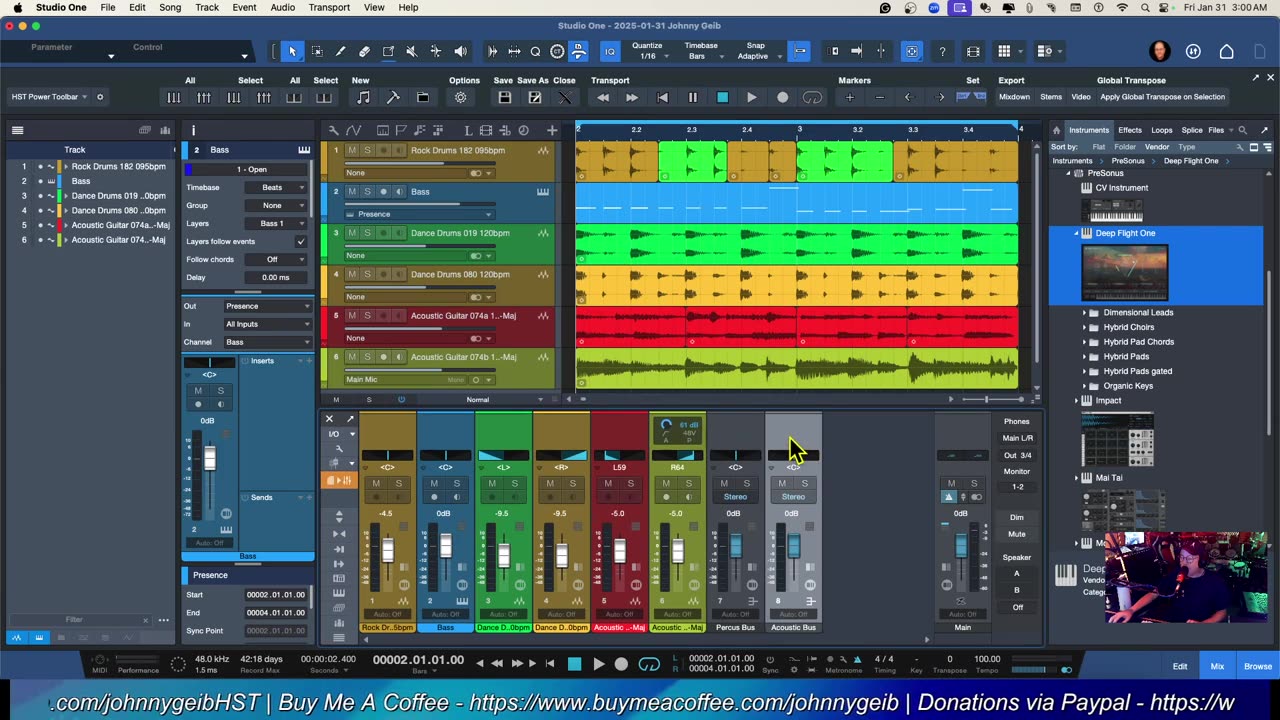Open the Options gear icon

click(461, 97)
